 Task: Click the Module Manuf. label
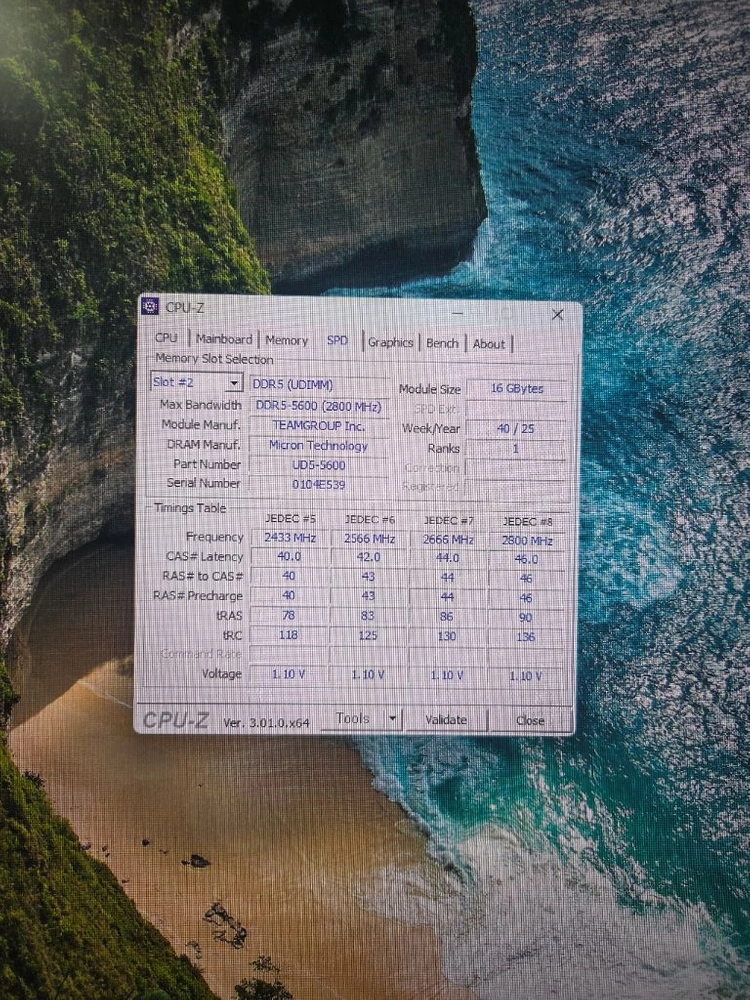(x=201, y=424)
